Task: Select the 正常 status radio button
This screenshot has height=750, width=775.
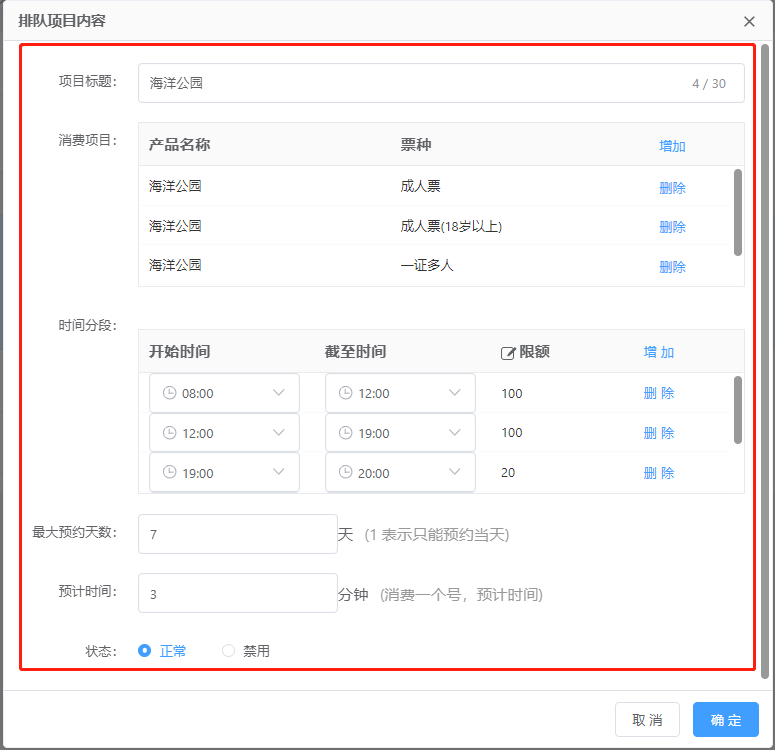Action: (x=145, y=651)
